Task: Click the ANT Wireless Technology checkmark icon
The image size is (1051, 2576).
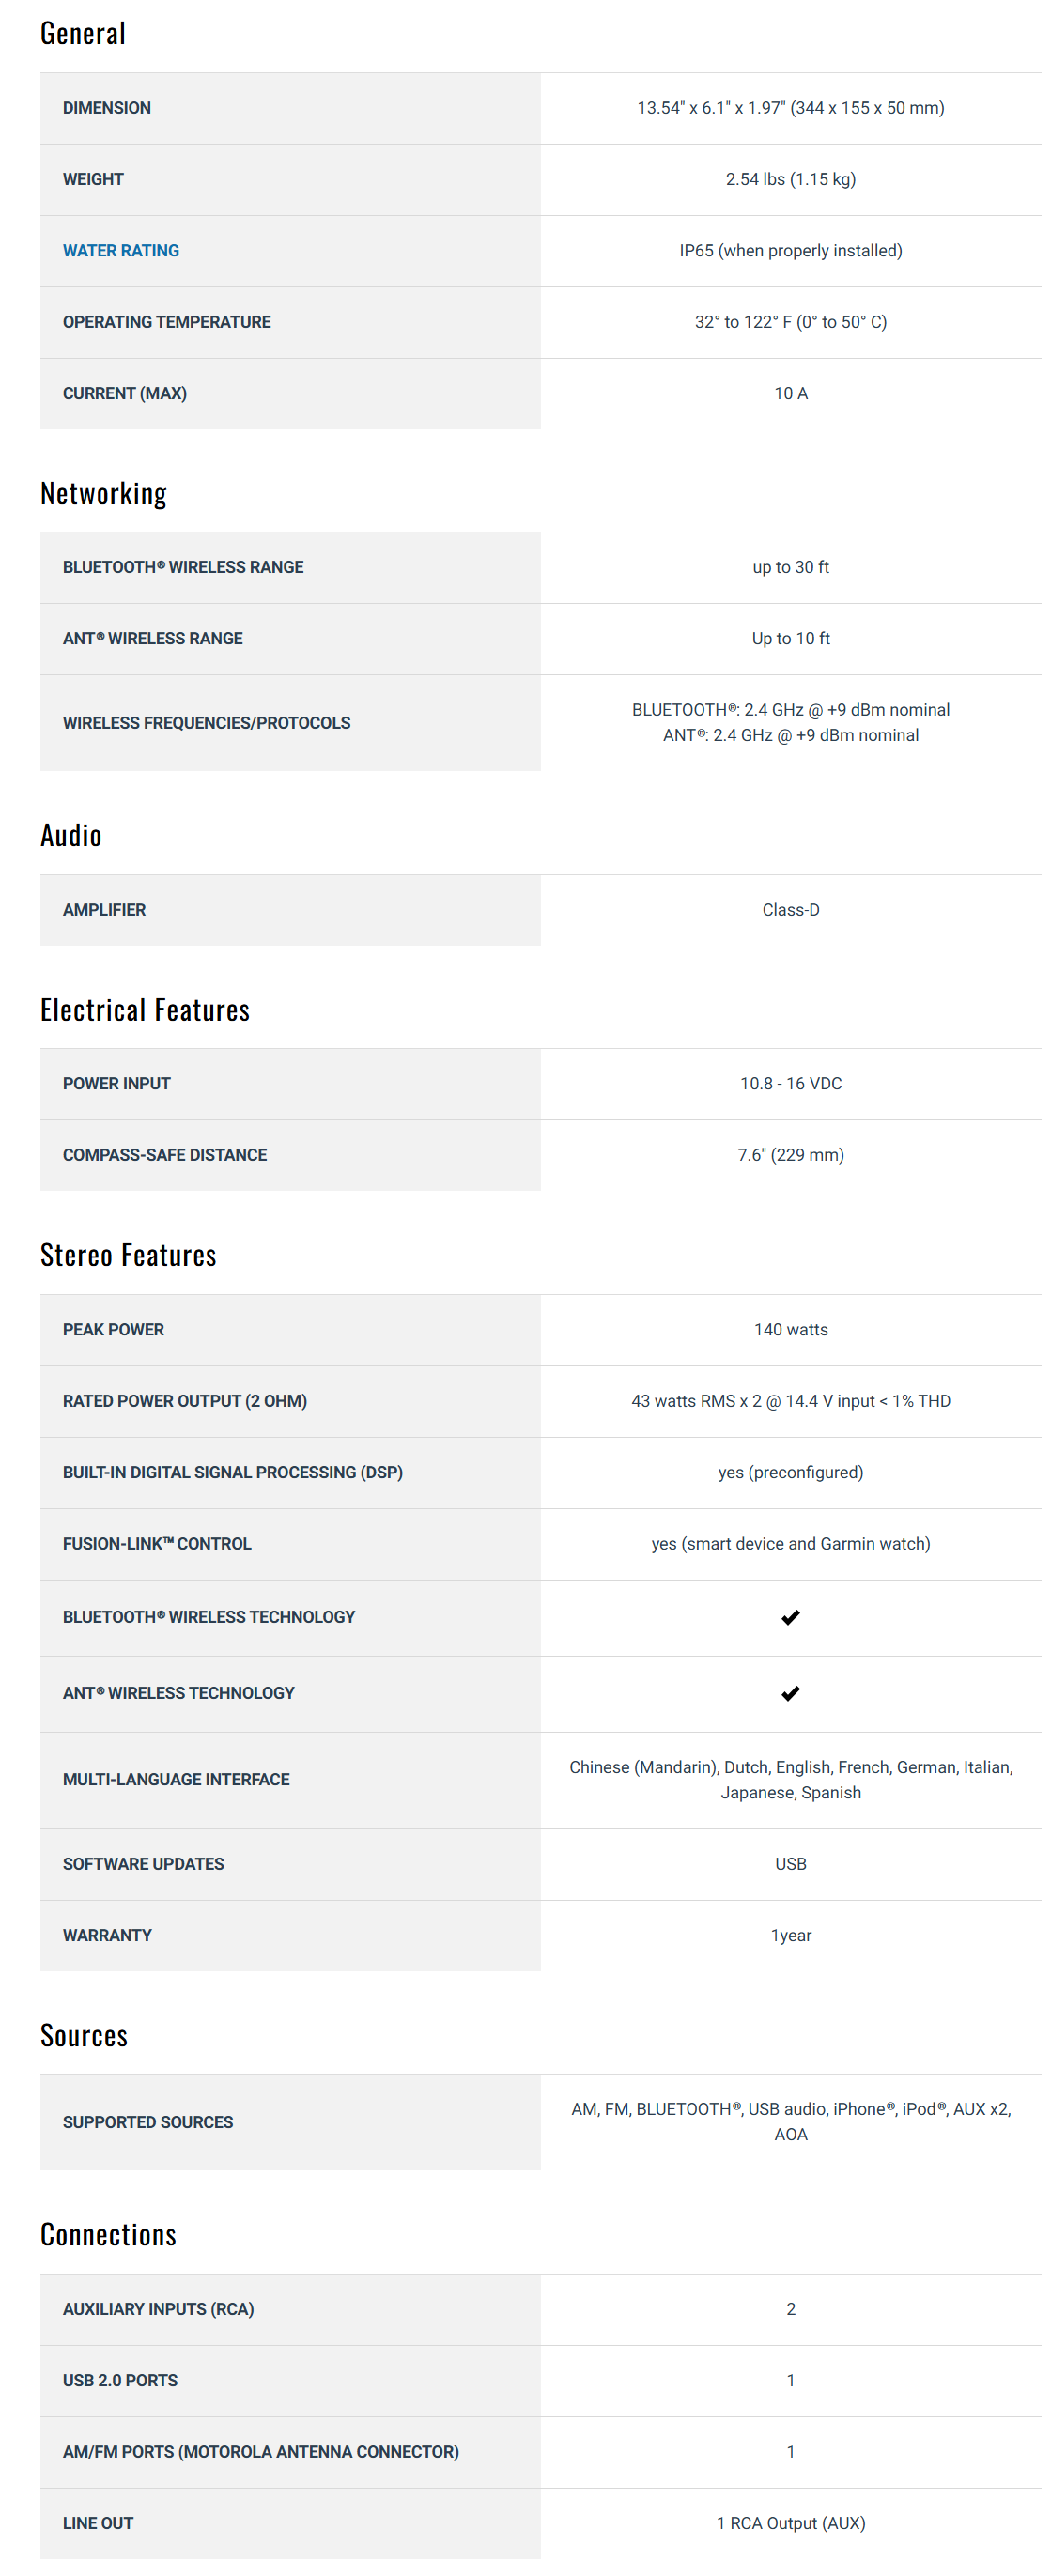Action: coord(790,1693)
